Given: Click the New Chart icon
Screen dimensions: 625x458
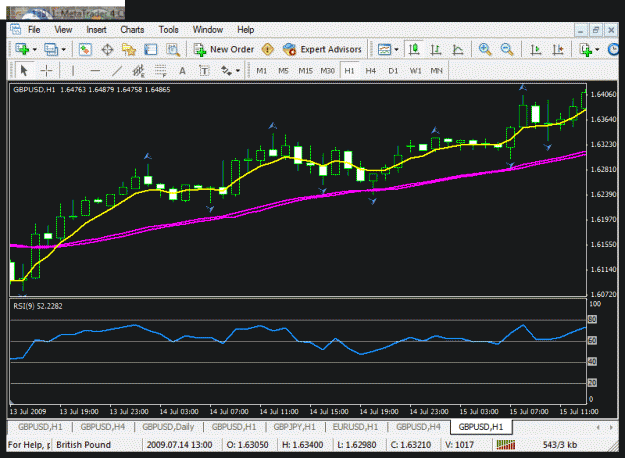Looking at the screenshot, I should pyautogui.click(x=22, y=49).
